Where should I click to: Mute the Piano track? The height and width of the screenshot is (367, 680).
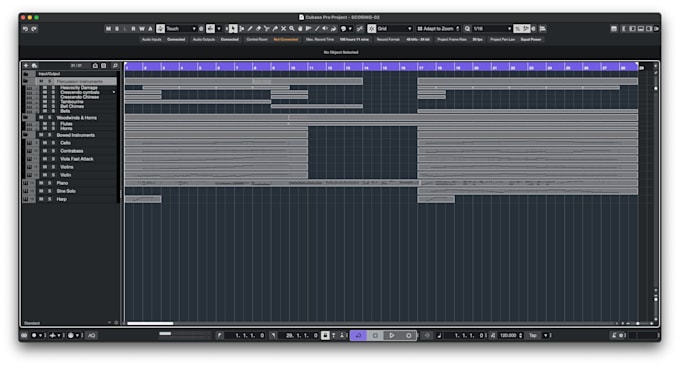[41, 183]
